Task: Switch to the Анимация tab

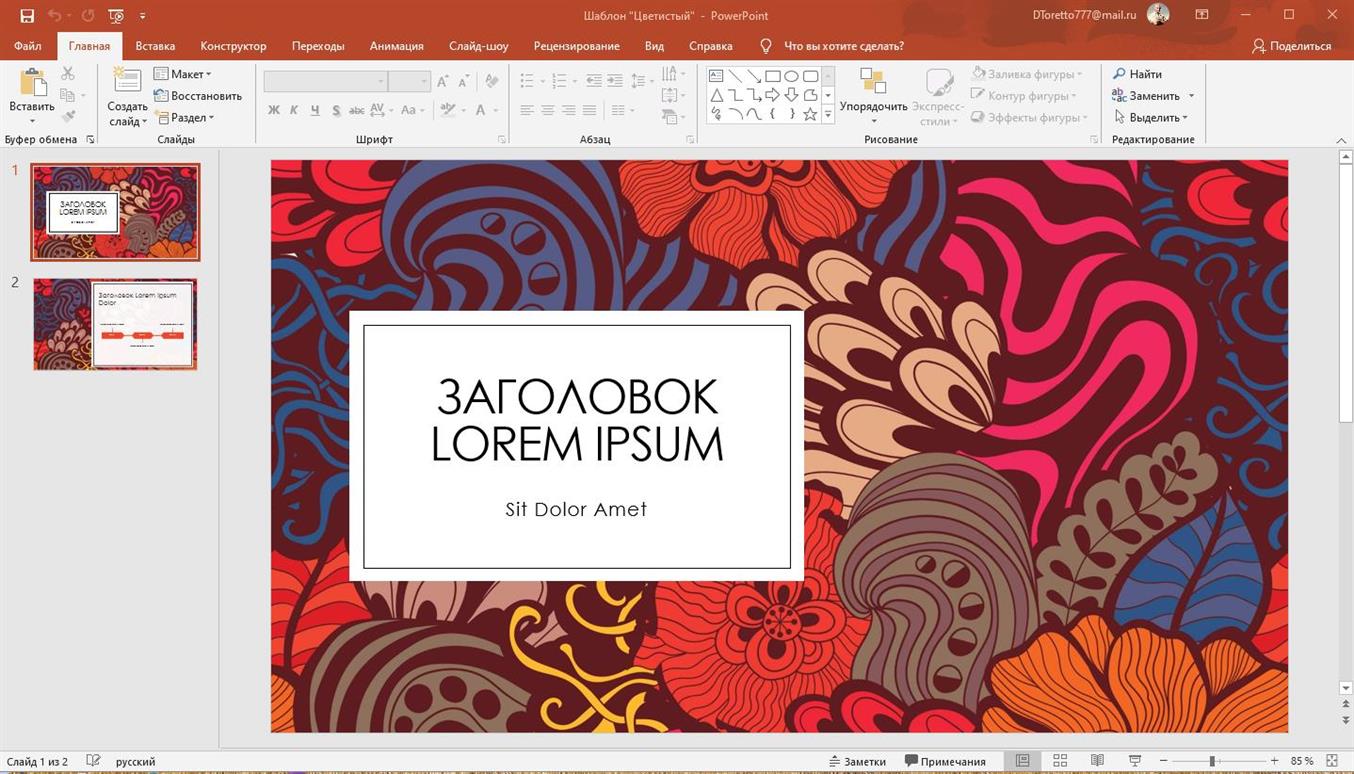Action: point(396,46)
